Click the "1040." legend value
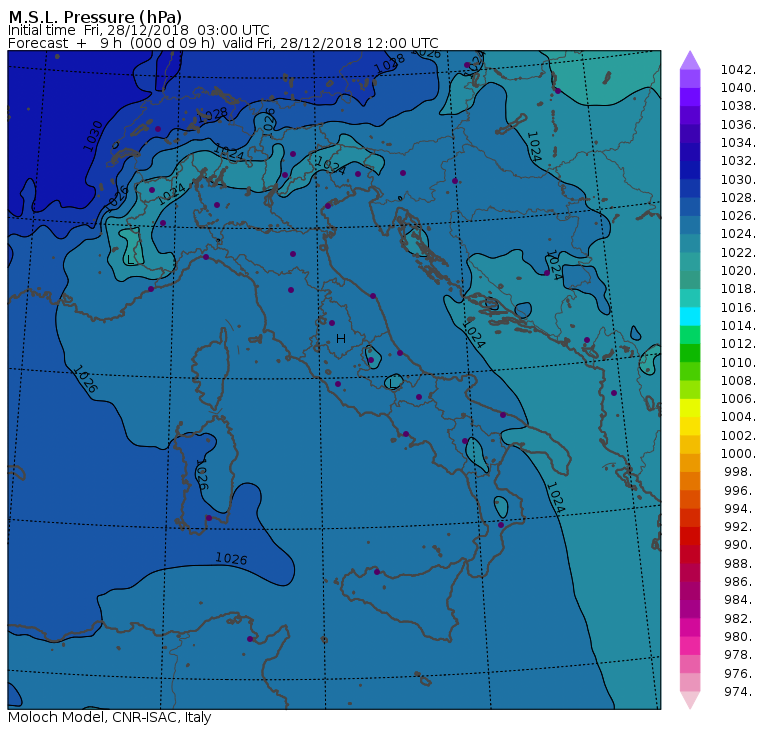The height and width of the screenshot is (731, 760). pyautogui.click(x=738, y=88)
